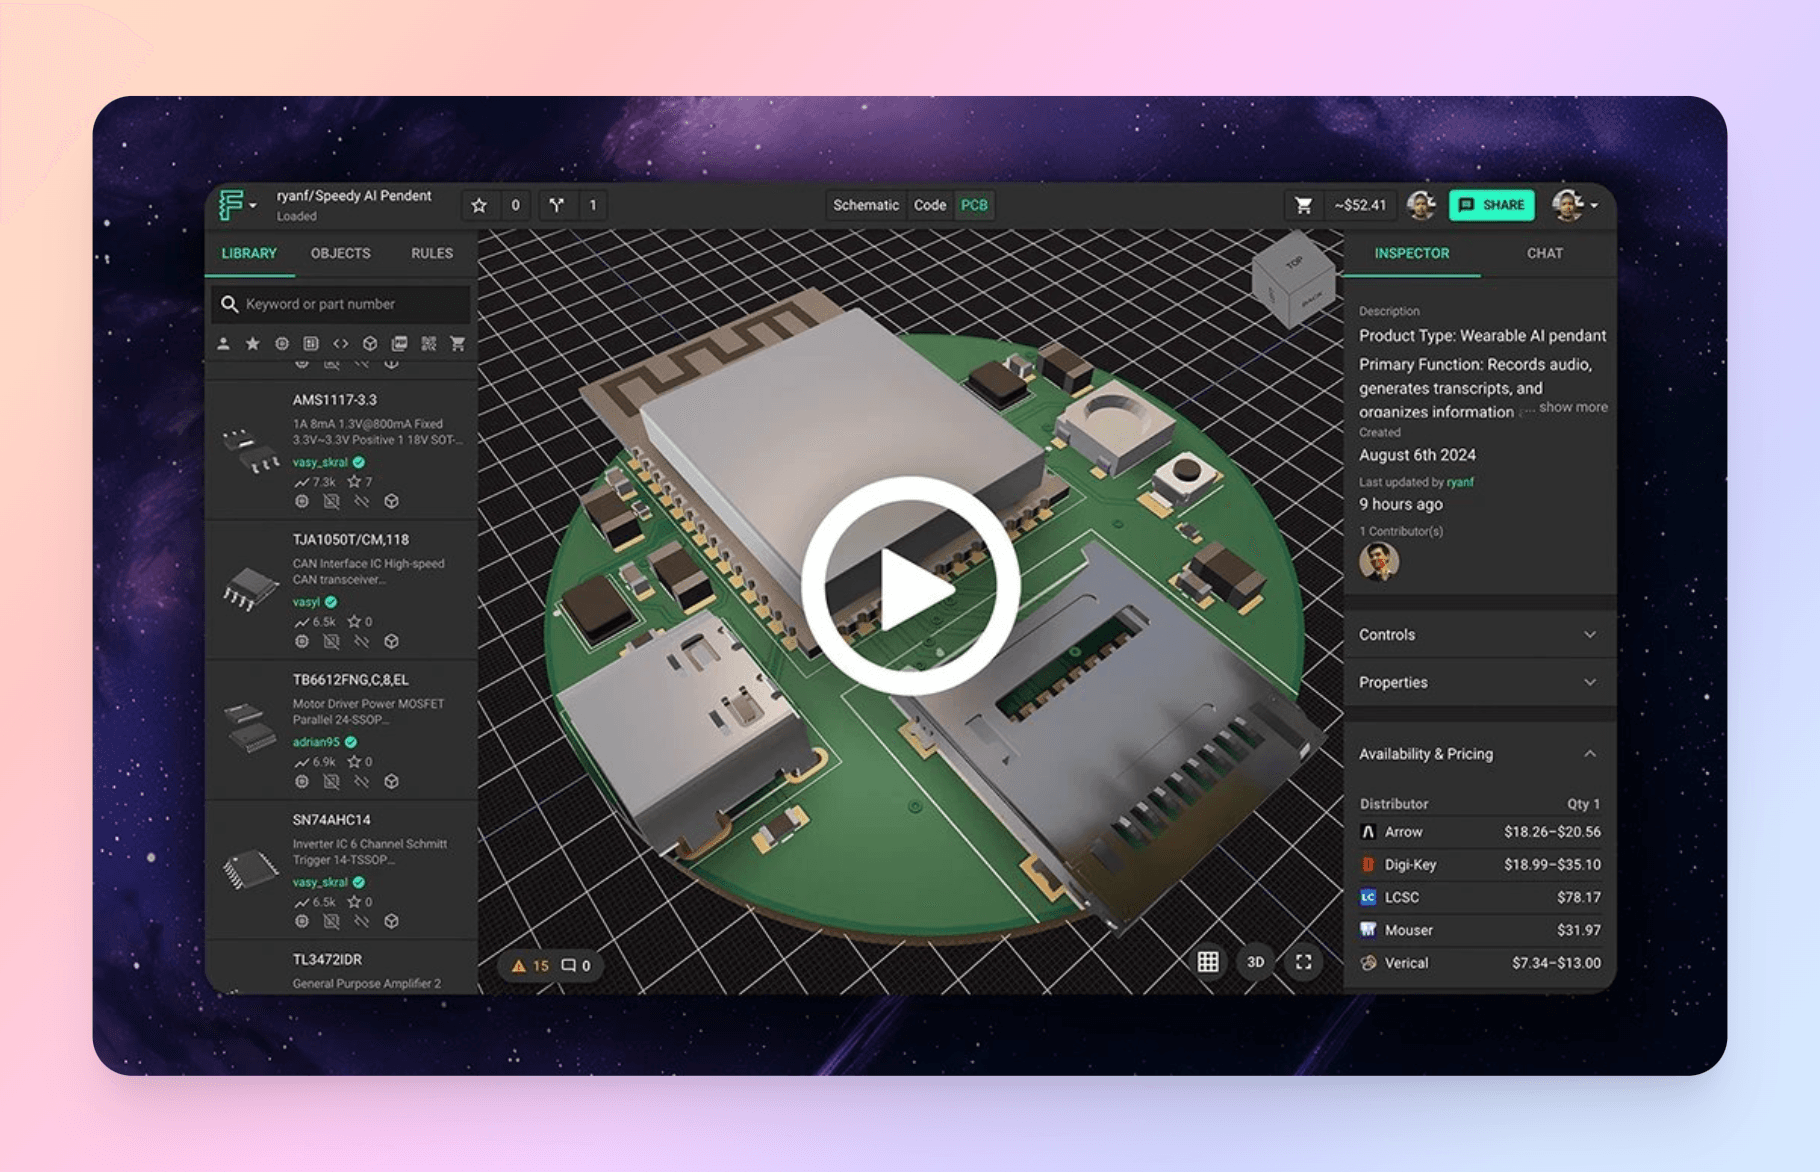Open the INSPECTOR tab

[x=1411, y=254]
